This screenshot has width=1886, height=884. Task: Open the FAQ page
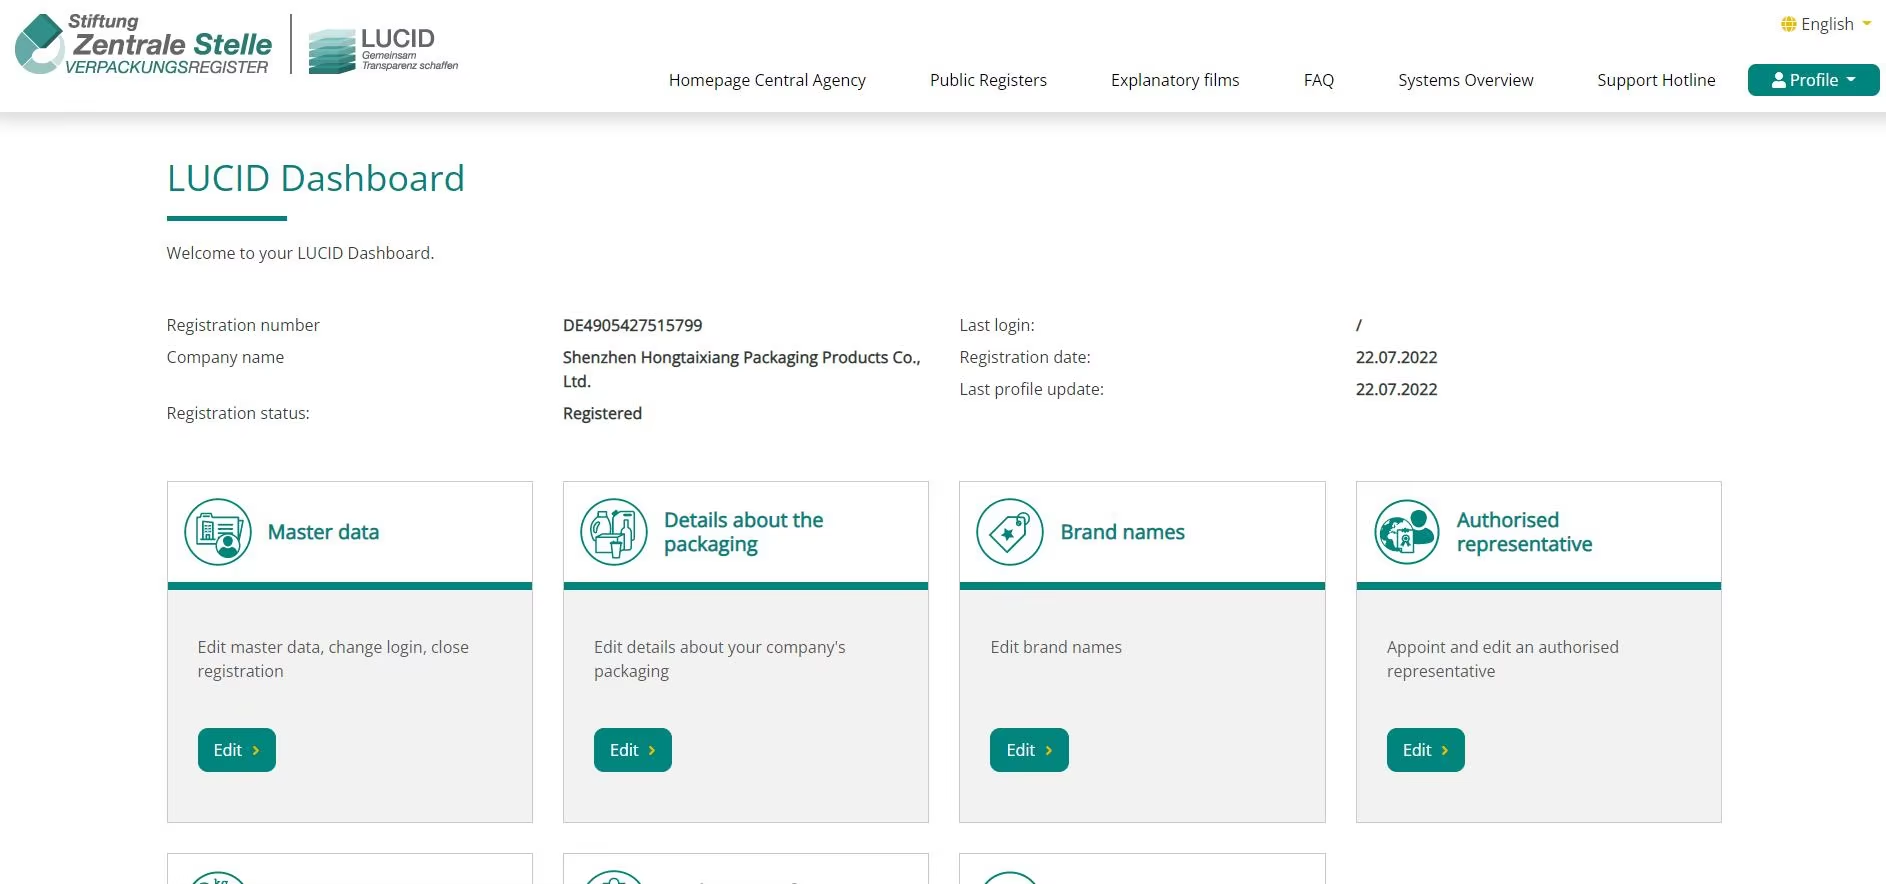(1319, 80)
